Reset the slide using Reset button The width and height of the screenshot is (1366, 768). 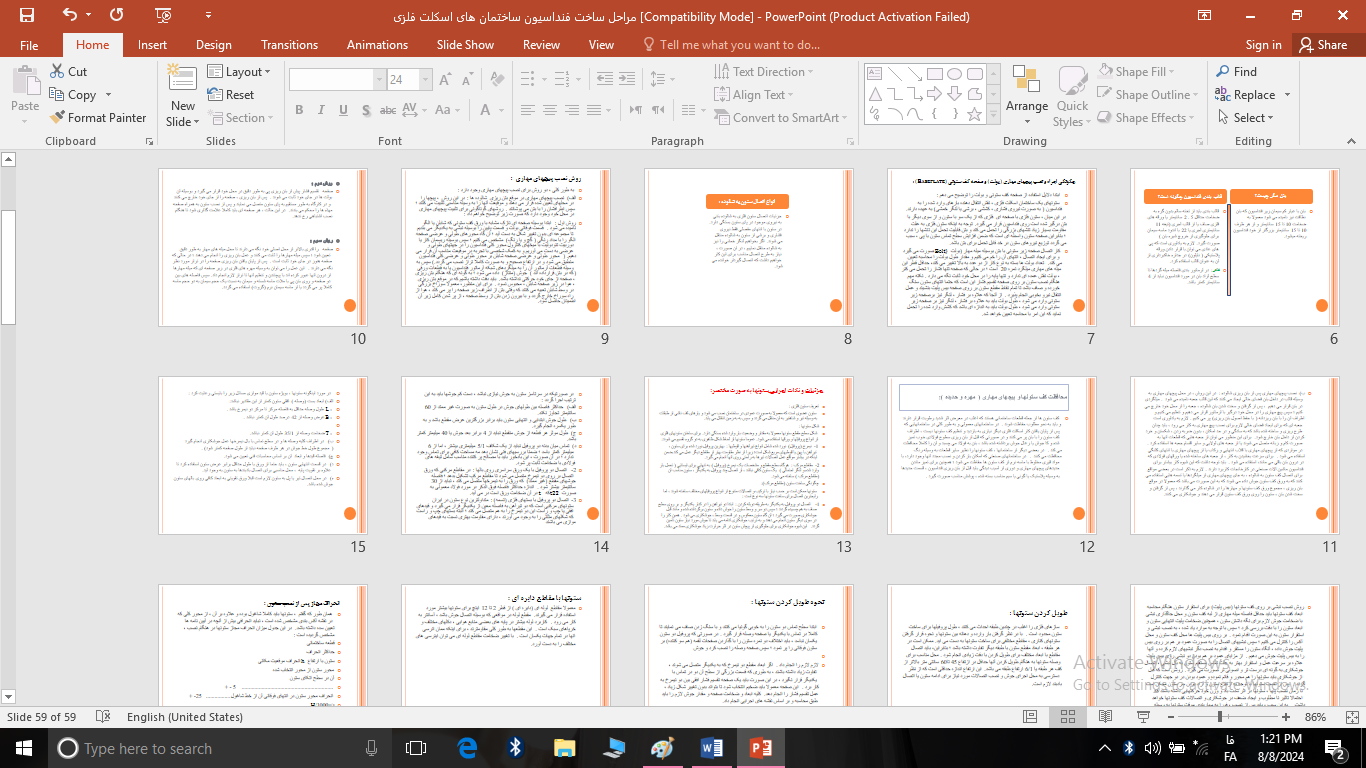click(x=230, y=95)
